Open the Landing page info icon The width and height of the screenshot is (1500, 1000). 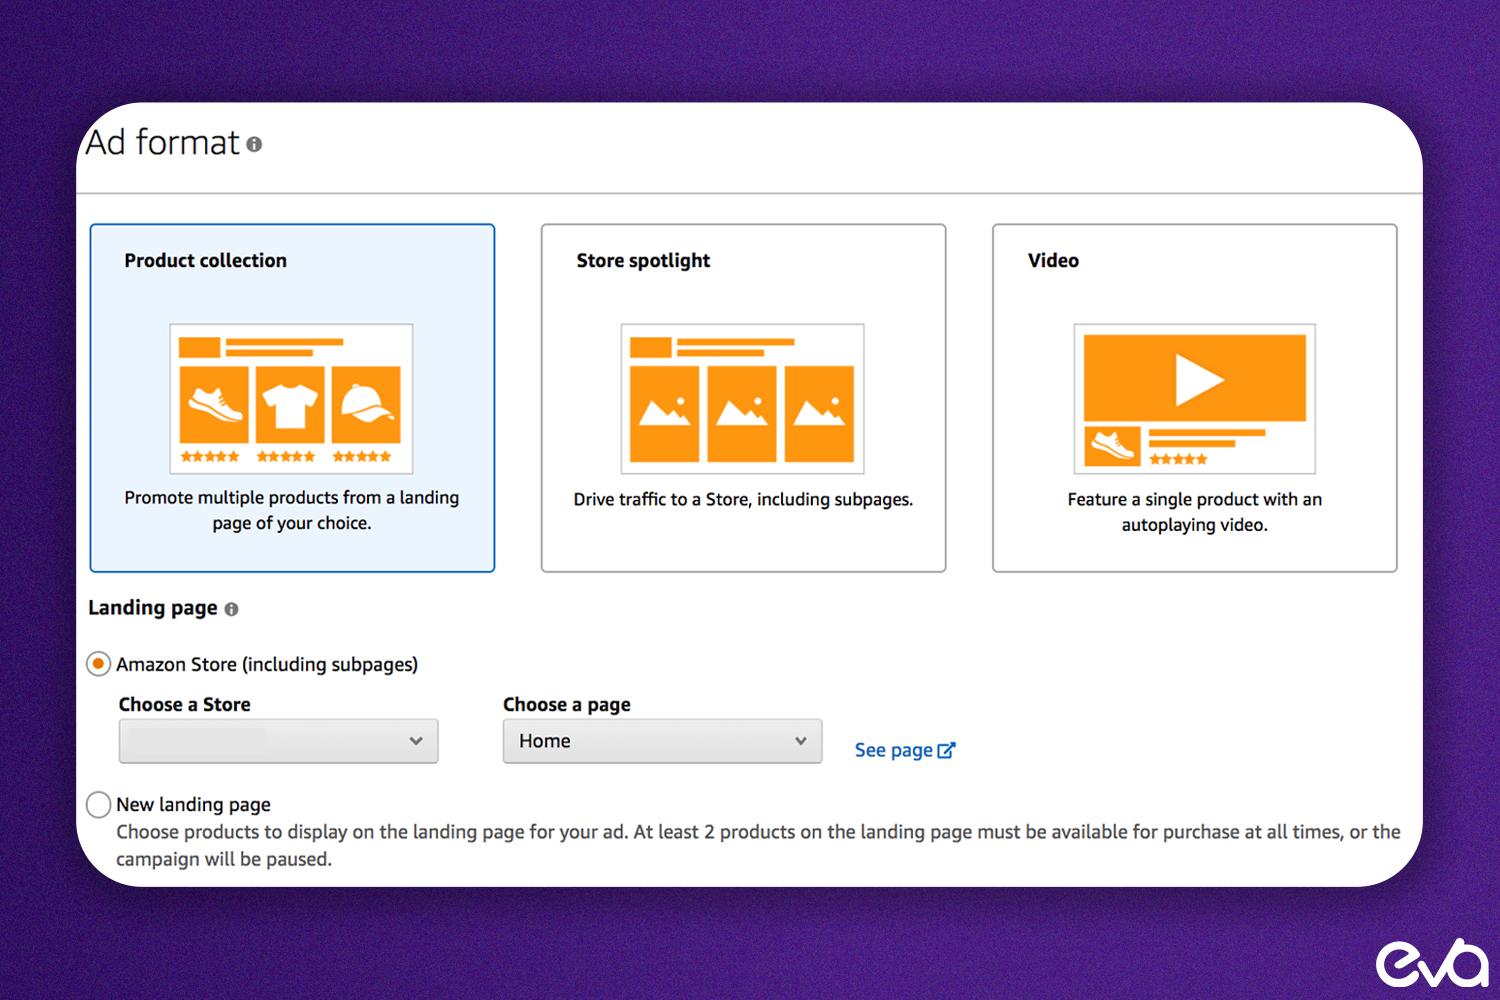[231, 609]
